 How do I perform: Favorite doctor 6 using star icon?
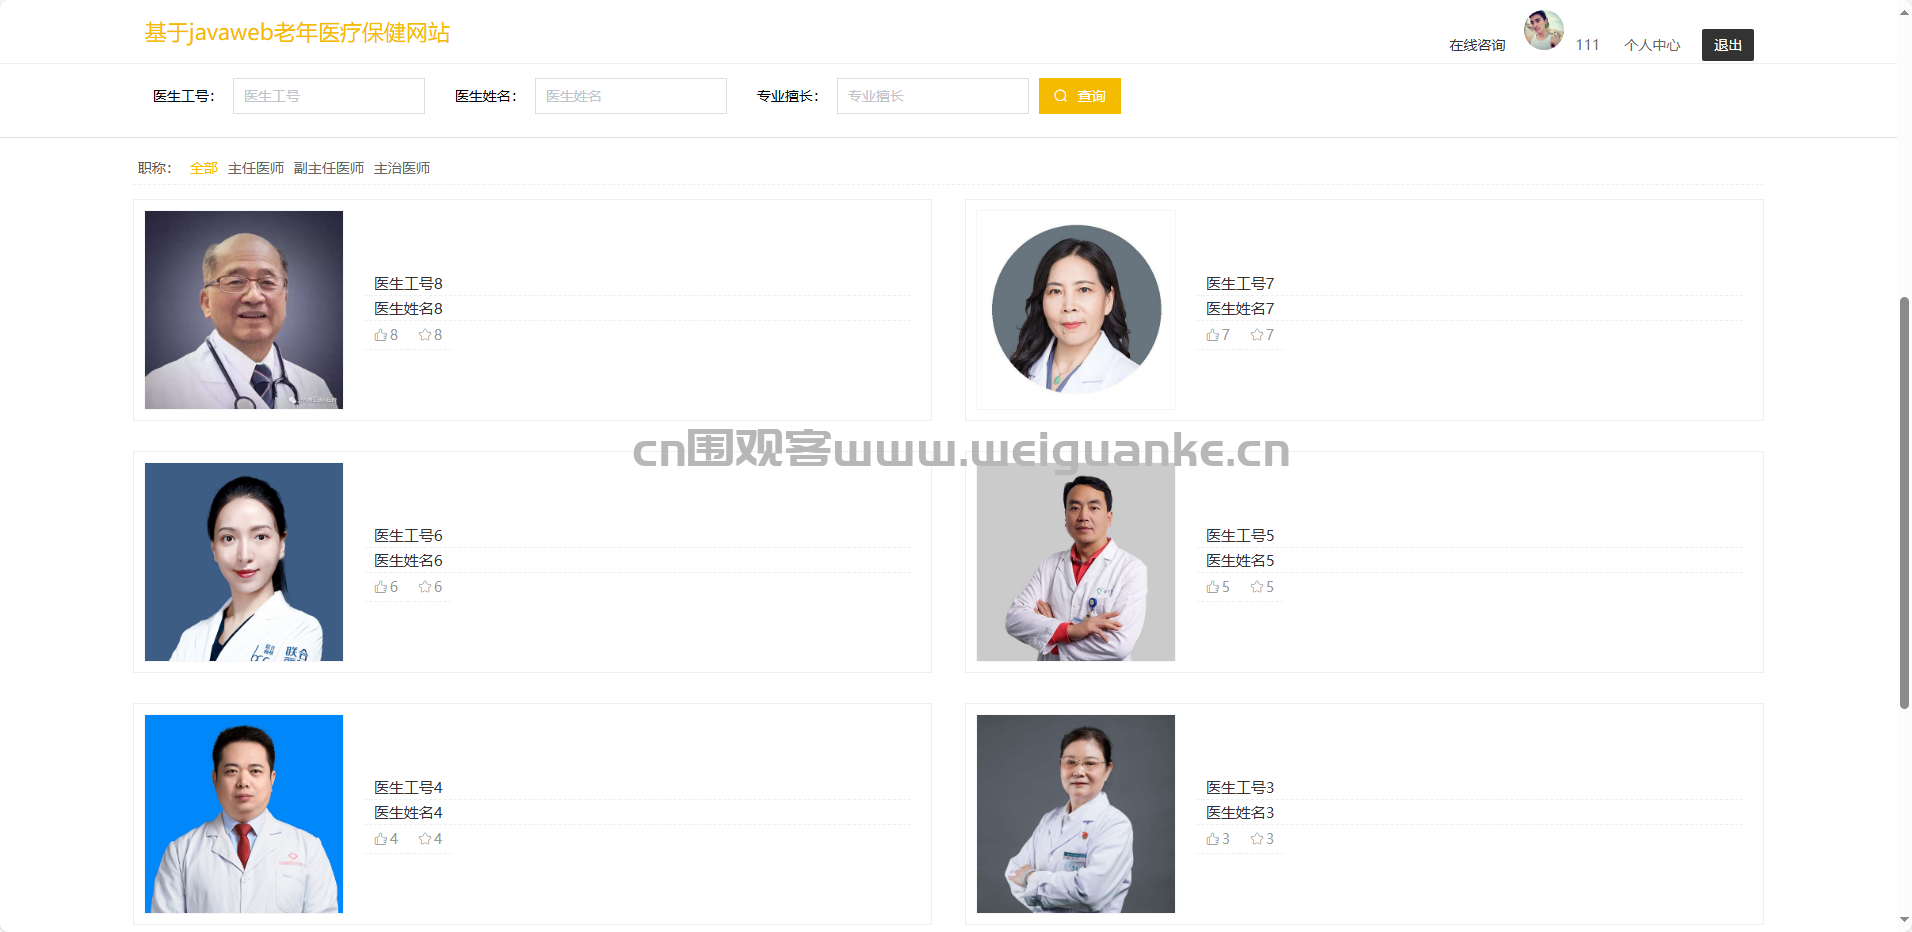424,587
